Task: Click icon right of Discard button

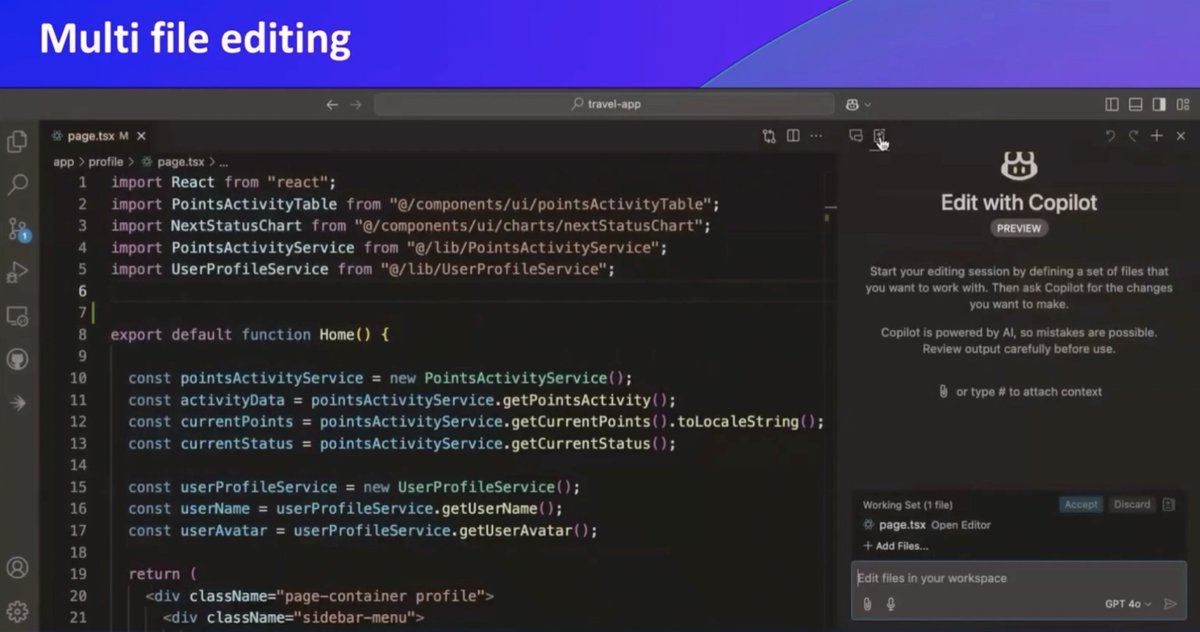Action: [1169, 505]
